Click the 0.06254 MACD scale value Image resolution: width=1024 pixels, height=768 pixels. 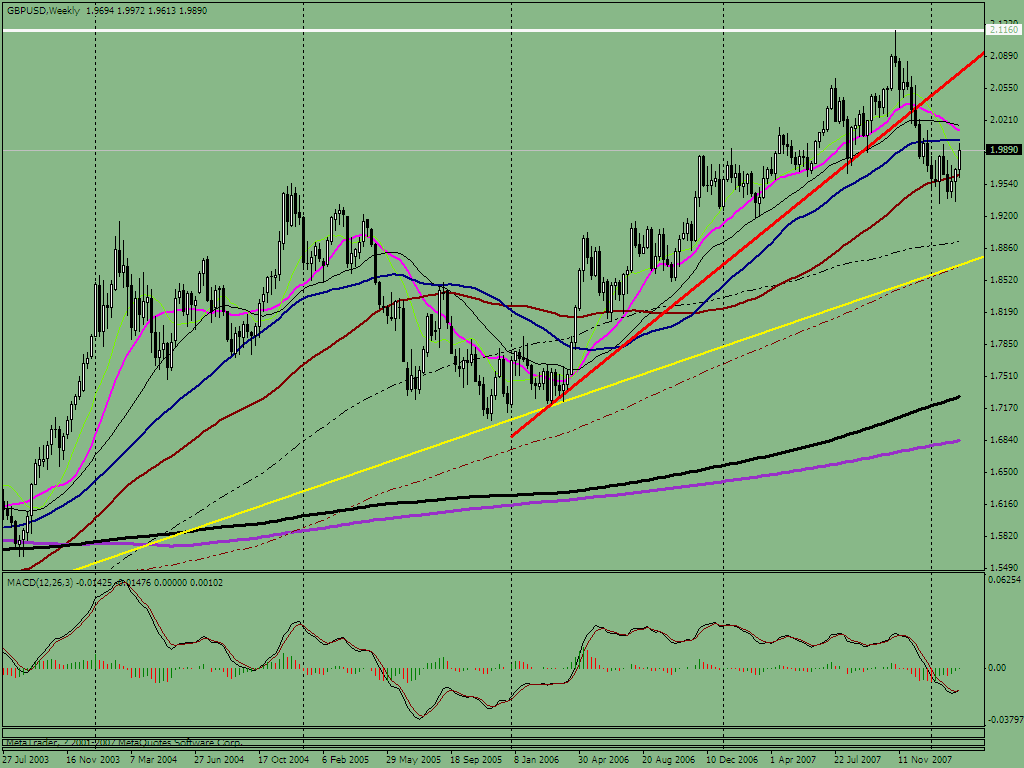[x=1004, y=580]
